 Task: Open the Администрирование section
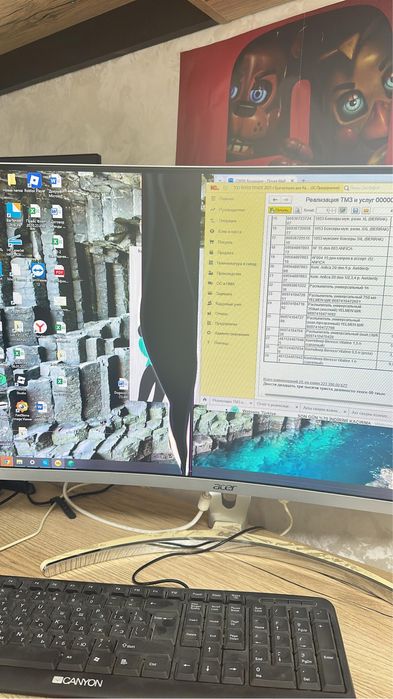coord(229,333)
